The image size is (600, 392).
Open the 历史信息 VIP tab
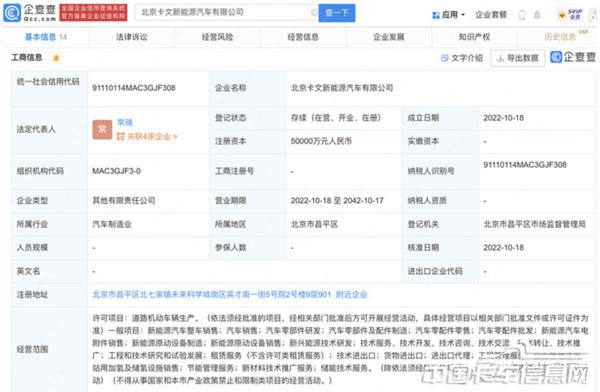(560, 37)
